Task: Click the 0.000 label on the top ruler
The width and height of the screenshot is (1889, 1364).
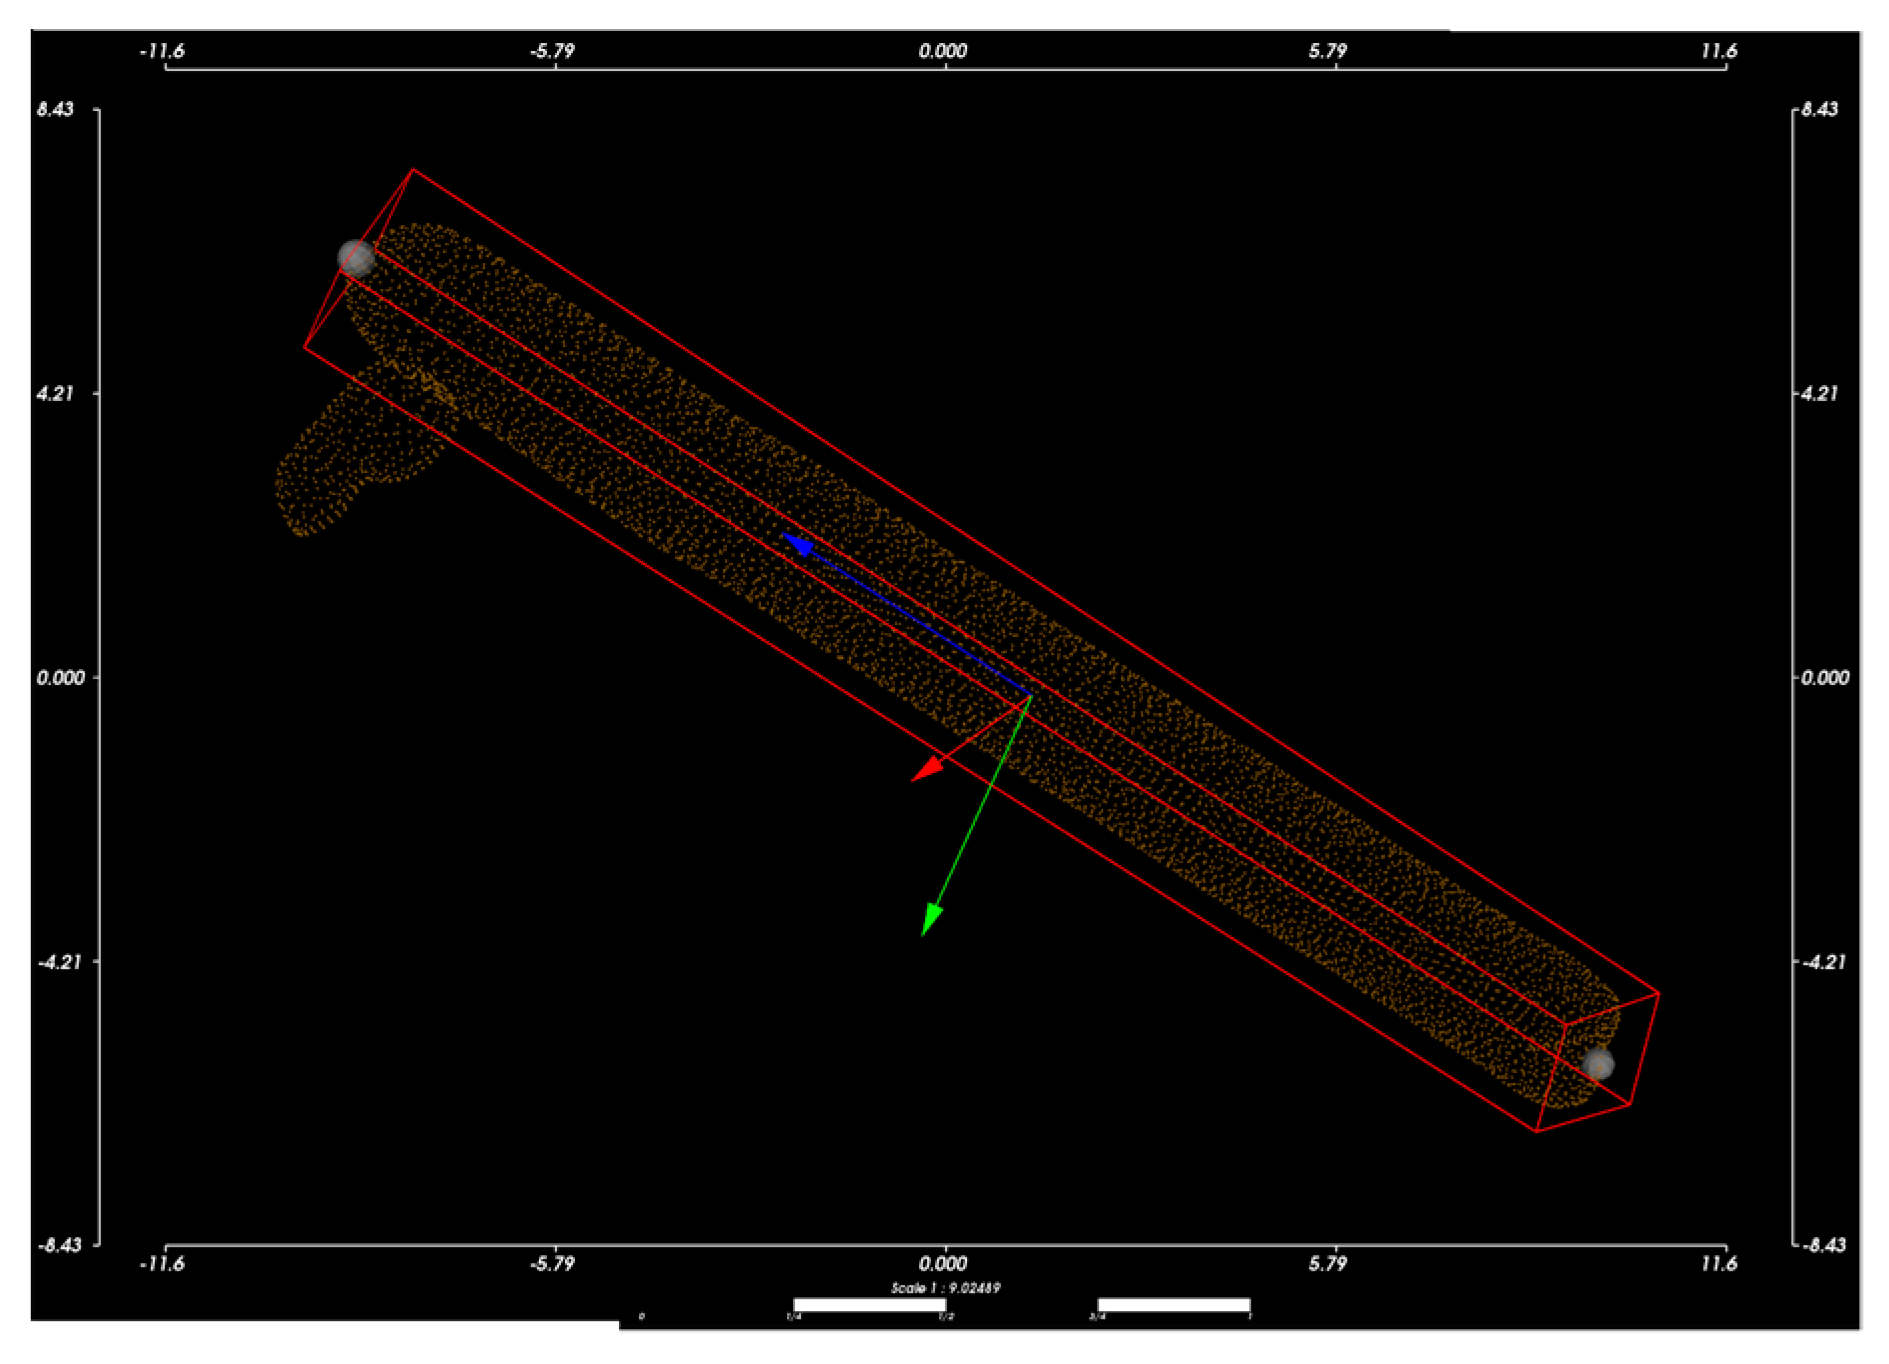Action: pyautogui.click(x=943, y=51)
